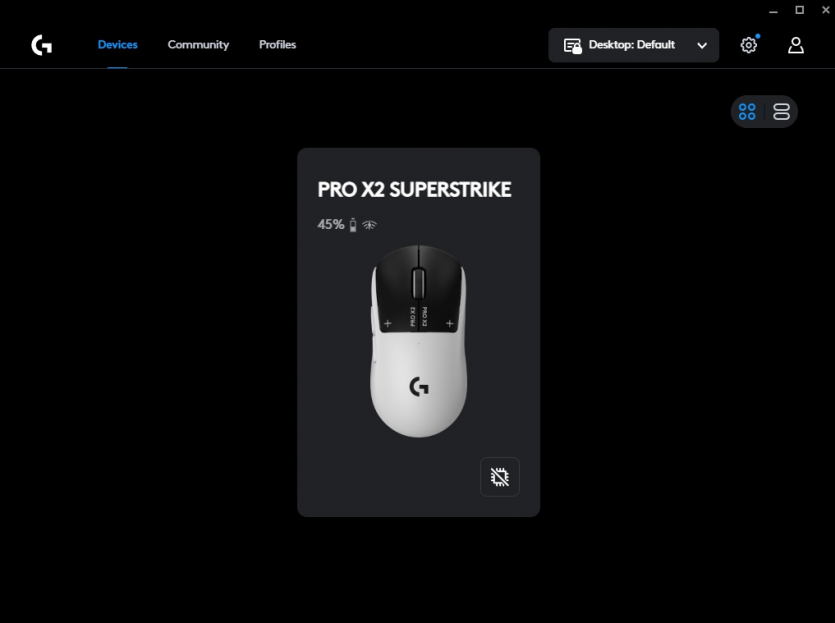Open the Settings gear
This screenshot has width=835, height=623.
pos(749,45)
